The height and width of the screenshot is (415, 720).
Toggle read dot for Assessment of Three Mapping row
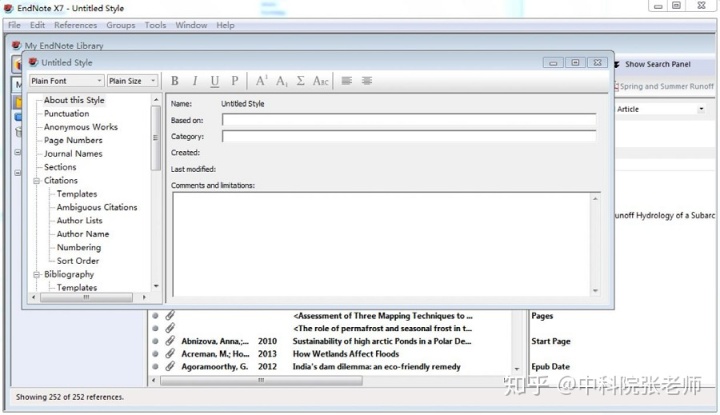coord(155,316)
